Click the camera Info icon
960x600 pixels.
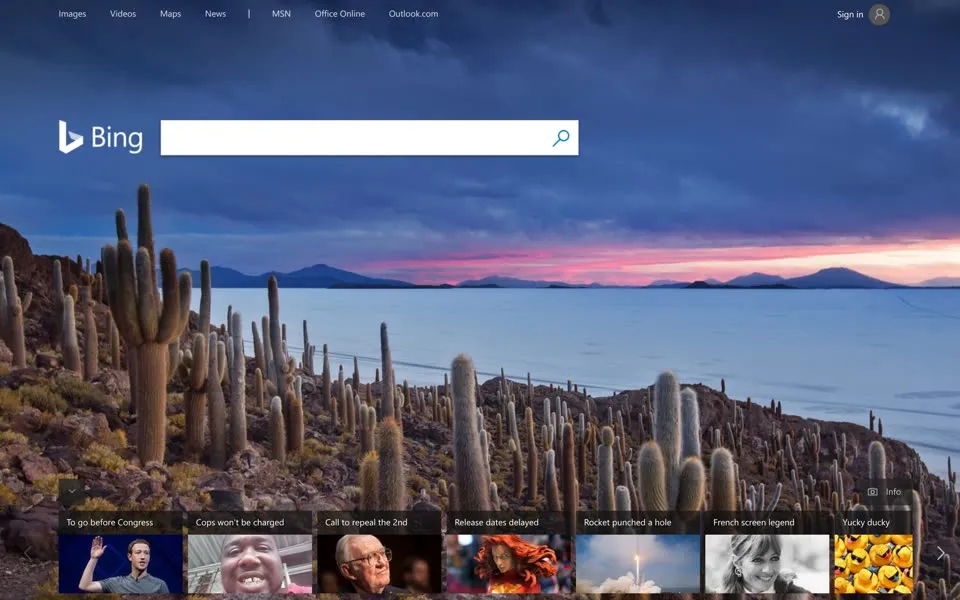(872, 492)
